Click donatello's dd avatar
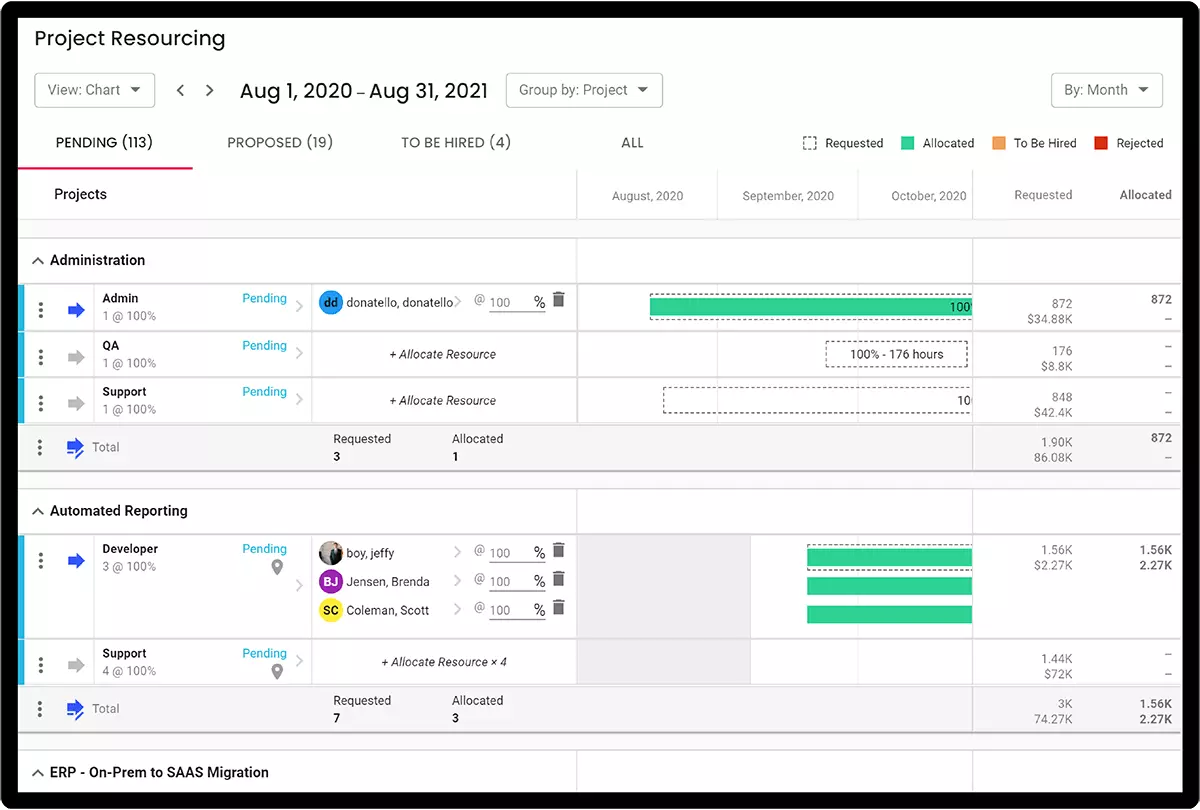The width and height of the screenshot is (1200, 810). (331, 302)
